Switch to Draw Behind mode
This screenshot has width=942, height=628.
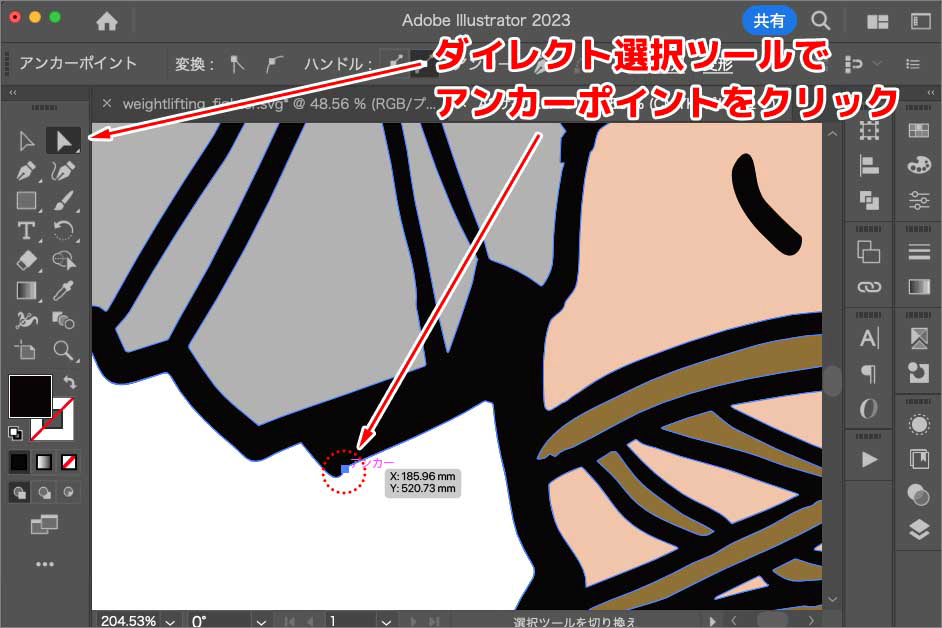(45, 492)
